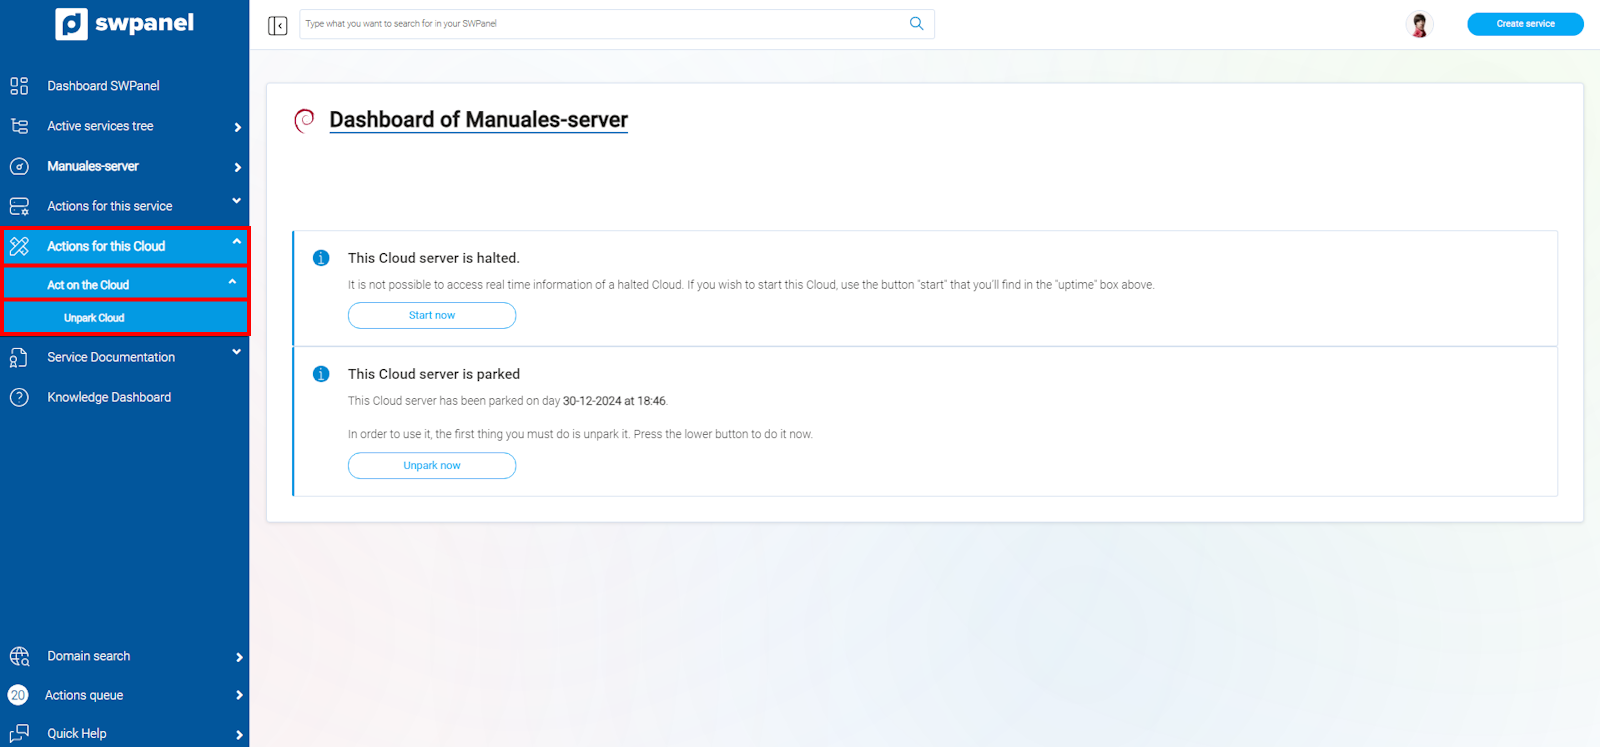Open the Actions for this Cloud menu
This screenshot has height=747, width=1600.
(106, 246)
